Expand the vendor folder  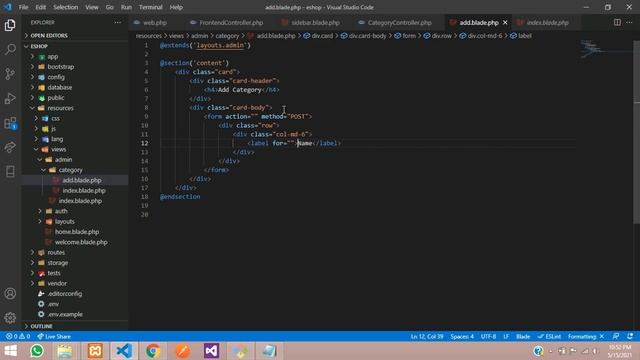pos(57,283)
